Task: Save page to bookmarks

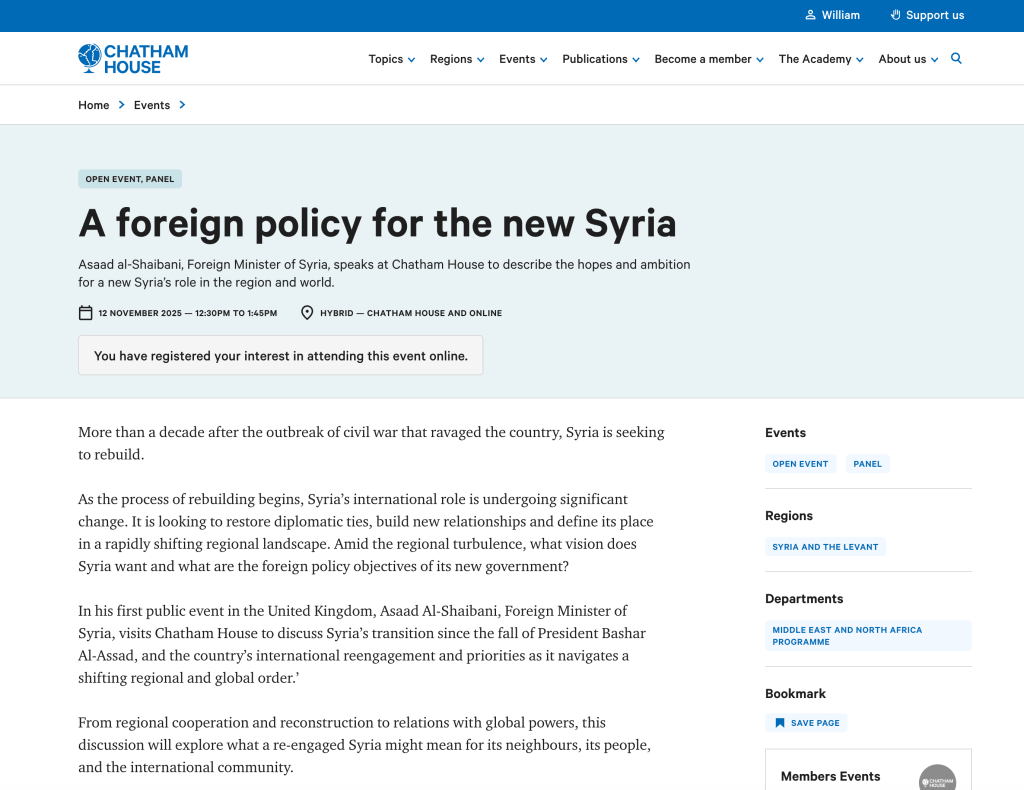Action: click(806, 723)
